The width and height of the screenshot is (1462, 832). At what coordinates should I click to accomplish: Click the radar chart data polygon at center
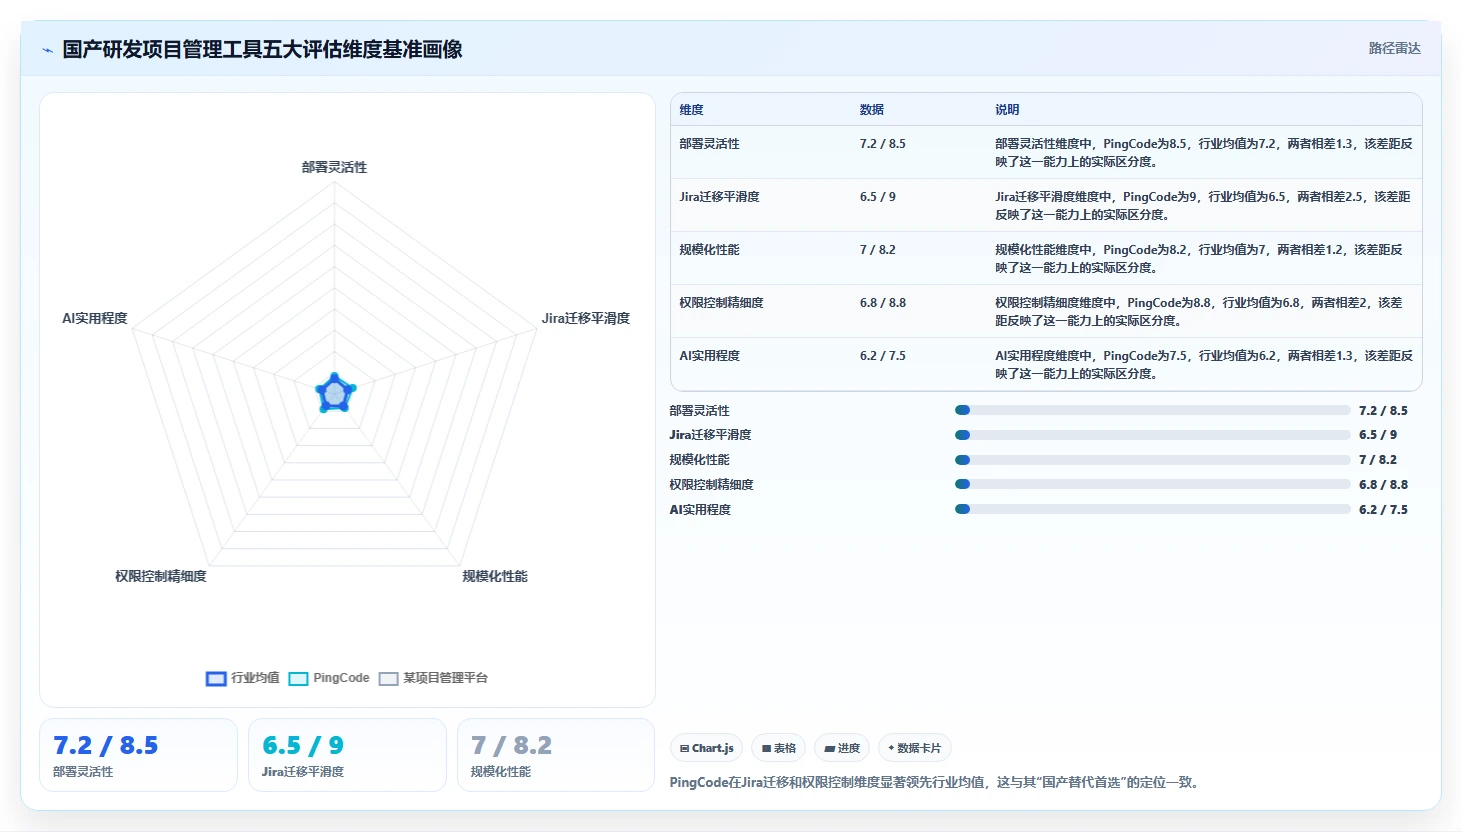[x=335, y=394]
